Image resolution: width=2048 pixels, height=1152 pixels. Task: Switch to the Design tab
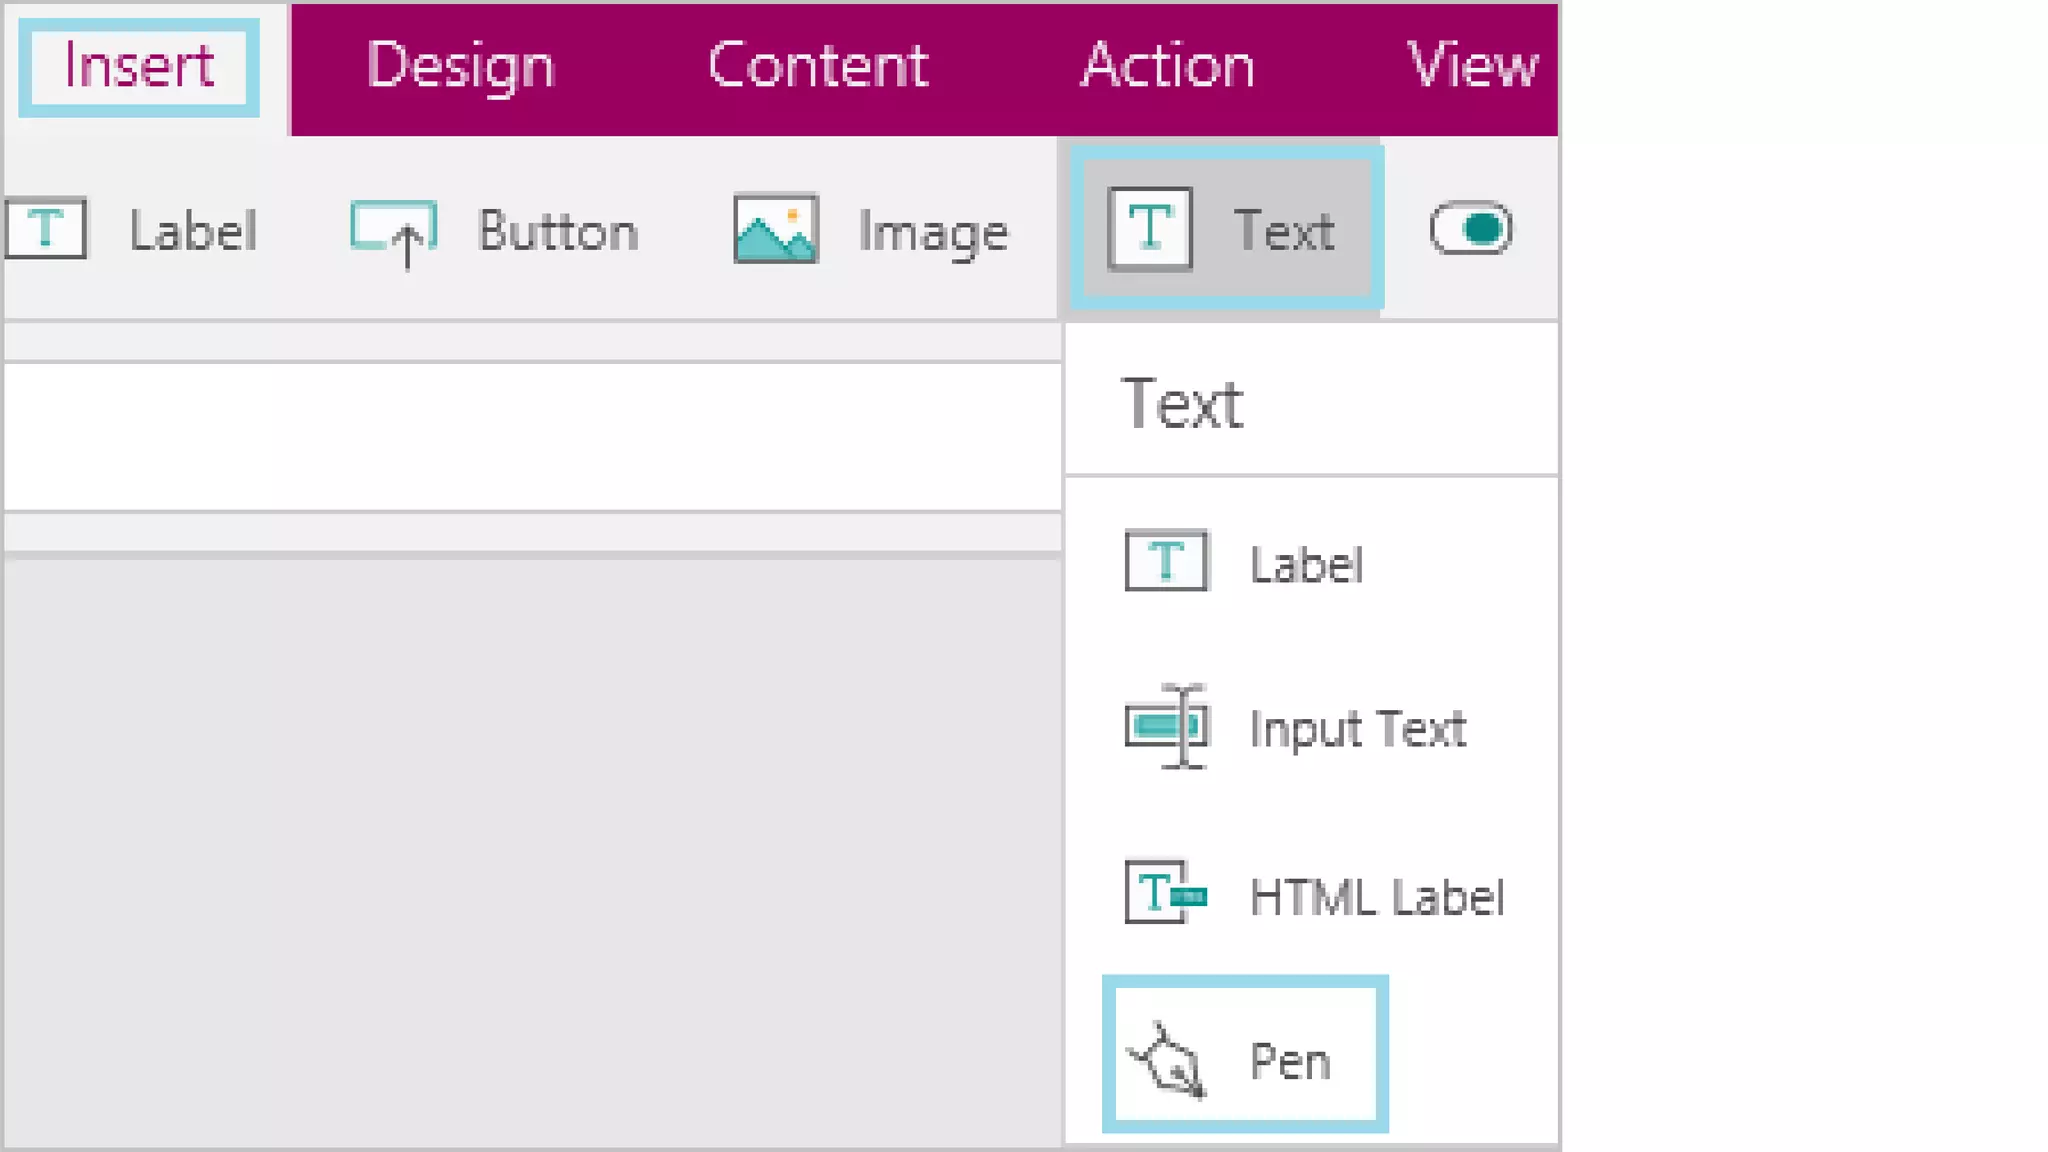pos(460,66)
